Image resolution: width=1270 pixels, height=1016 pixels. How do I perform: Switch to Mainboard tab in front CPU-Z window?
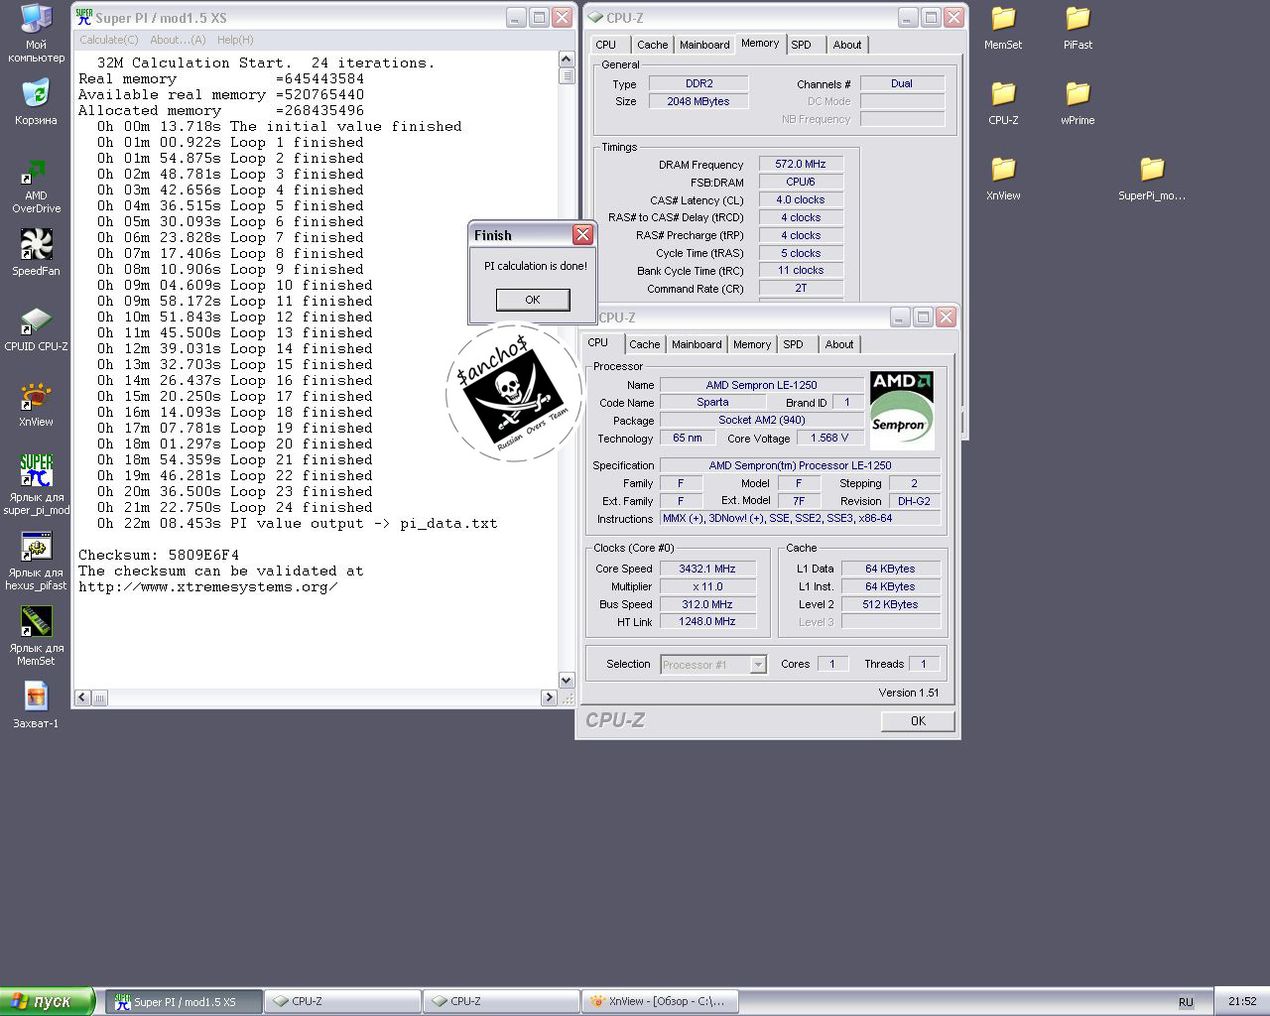(x=697, y=344)
